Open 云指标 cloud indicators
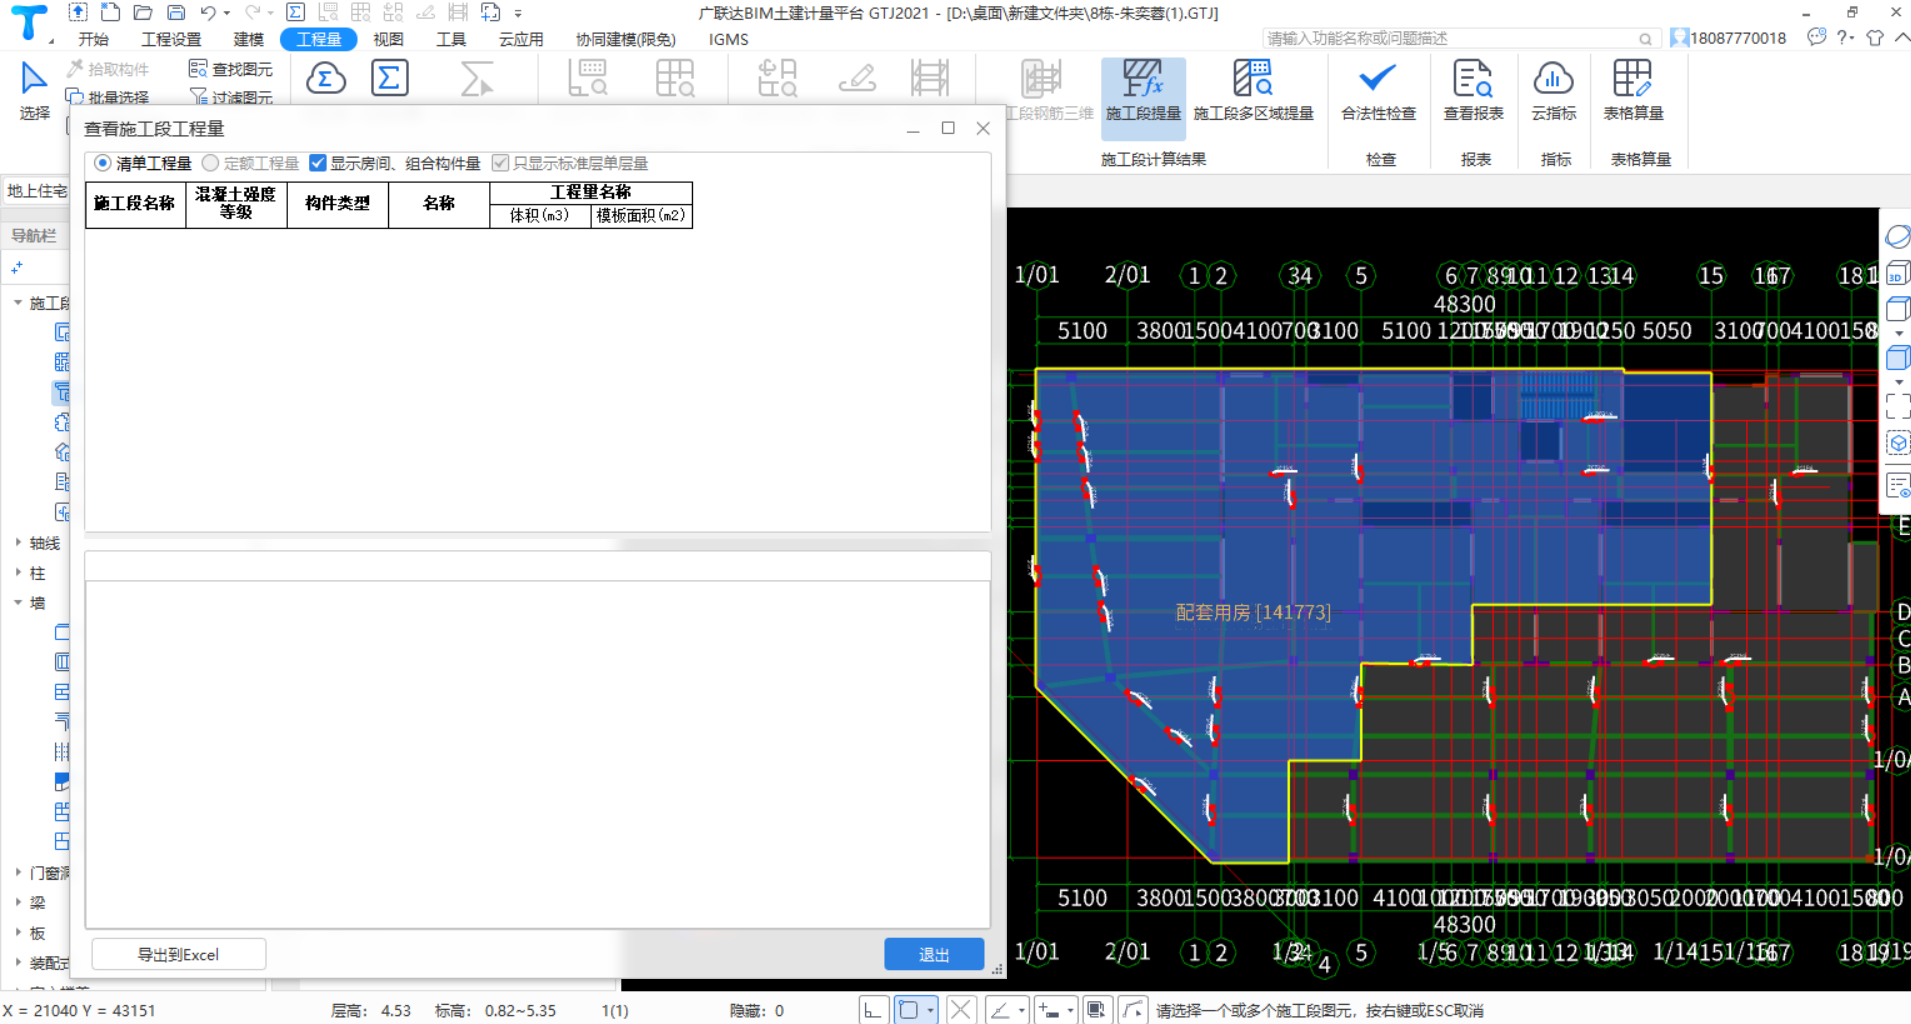 [1553, 91]
